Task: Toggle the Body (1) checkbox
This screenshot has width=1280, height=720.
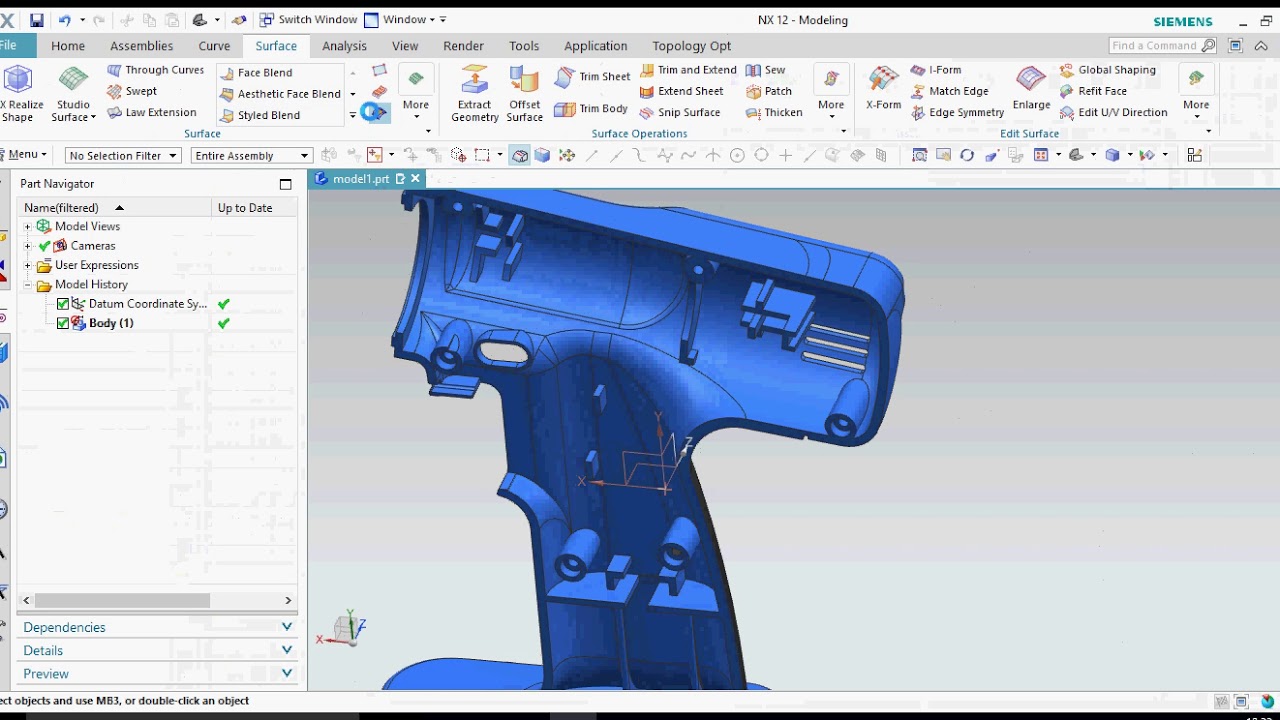Action: point(63,323)
